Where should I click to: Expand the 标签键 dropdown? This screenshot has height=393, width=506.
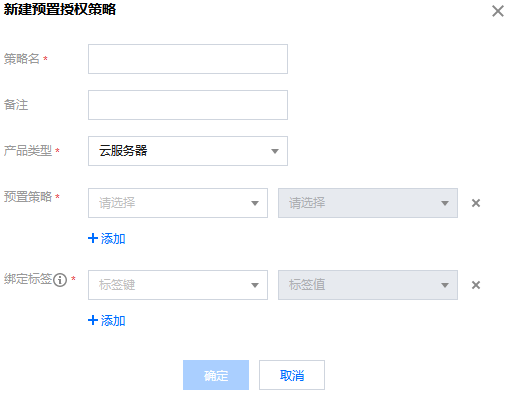178,285
